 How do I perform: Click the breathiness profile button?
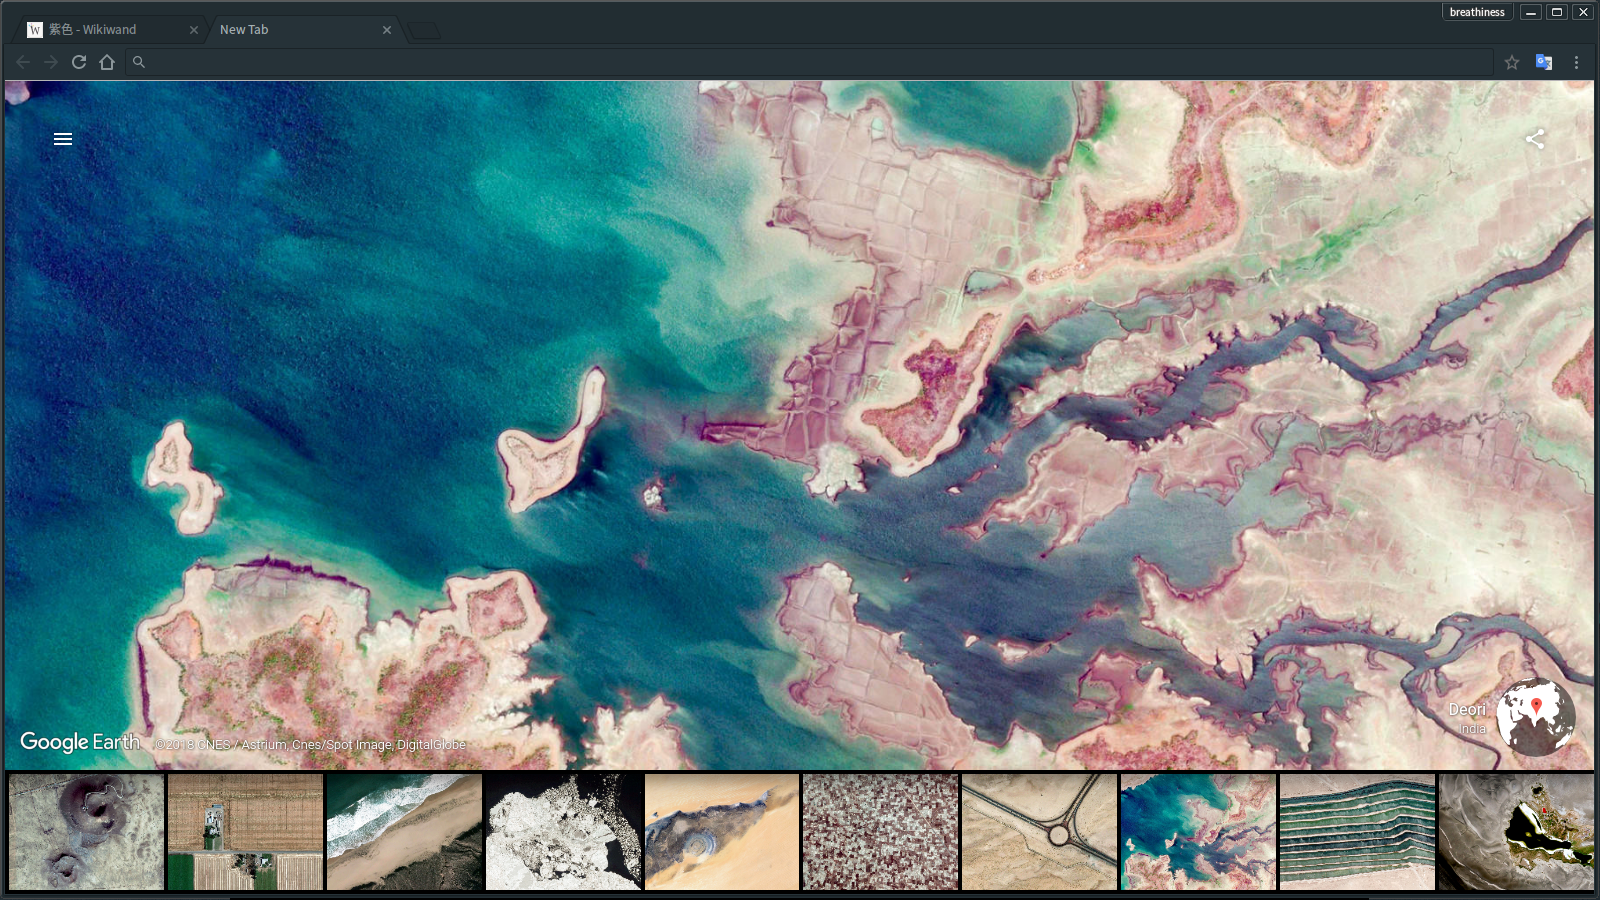point(1477,12)
